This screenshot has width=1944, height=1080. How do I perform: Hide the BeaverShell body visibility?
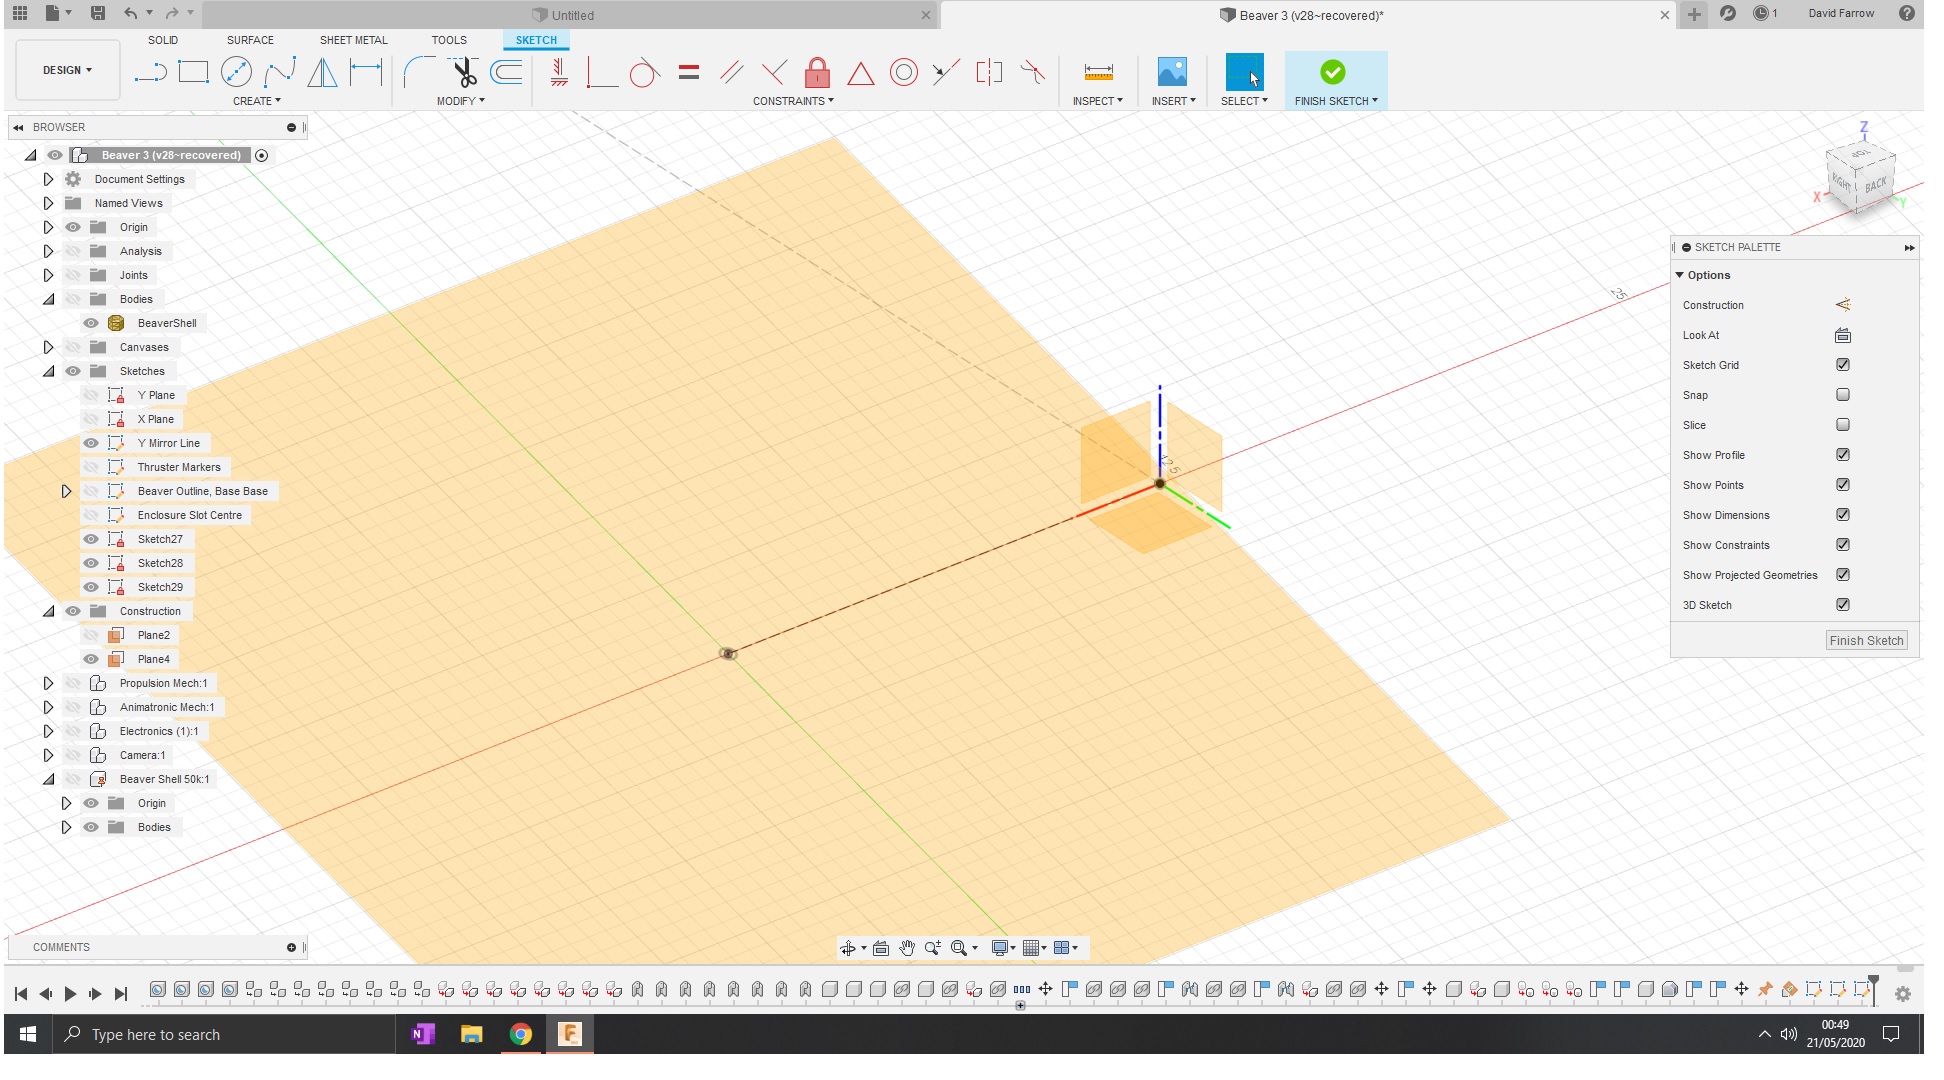[91, 323]
